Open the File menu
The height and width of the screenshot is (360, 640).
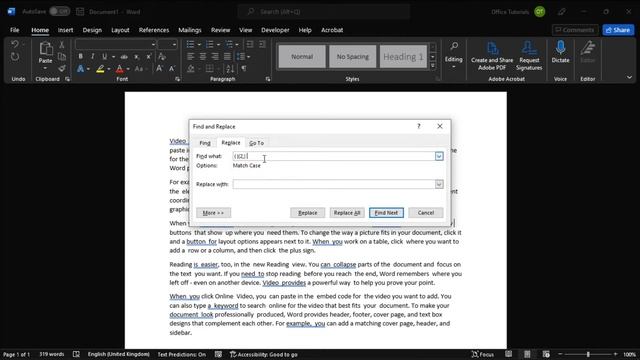pyautogui.click(x=14, y=30)
